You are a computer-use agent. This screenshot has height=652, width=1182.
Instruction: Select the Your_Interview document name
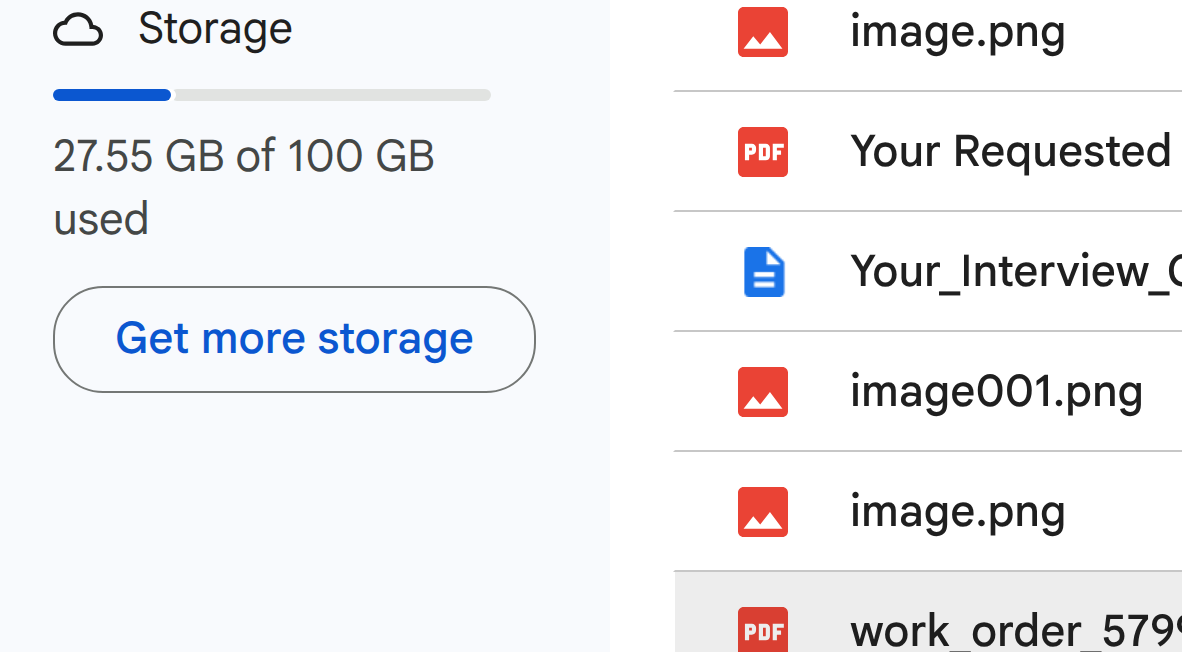pyautogui.click(x=1015, y=271)
